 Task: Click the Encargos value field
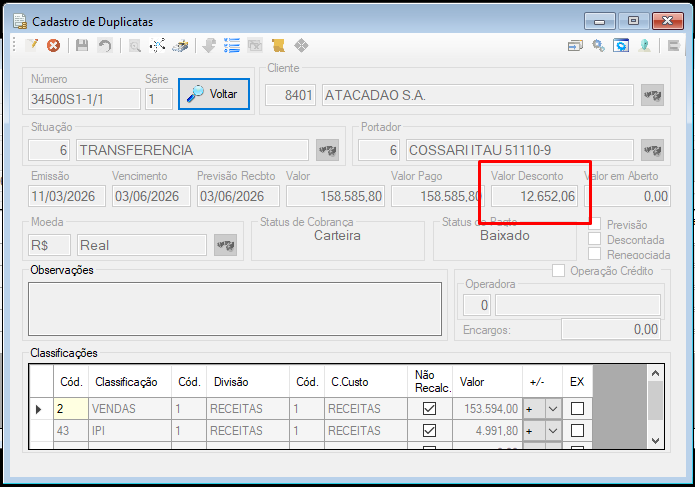[x=611, y=329]
